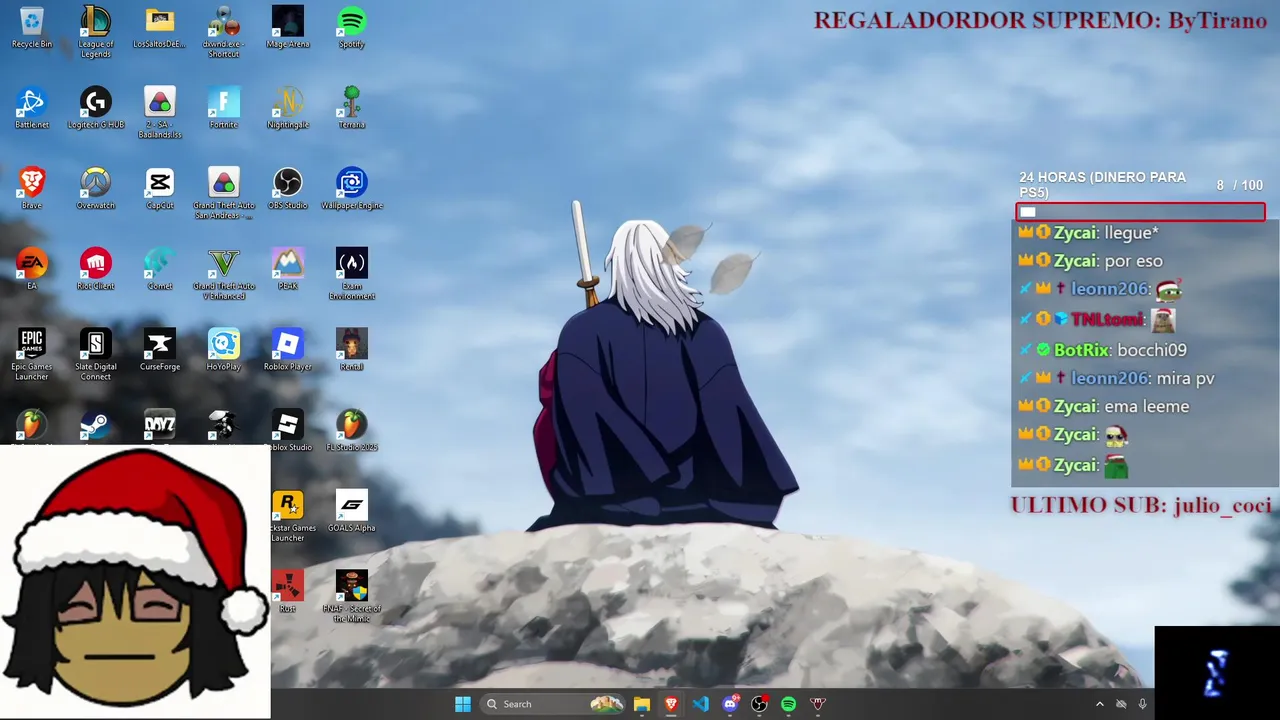Open Spotify from the taskbar

pos(789,704)
